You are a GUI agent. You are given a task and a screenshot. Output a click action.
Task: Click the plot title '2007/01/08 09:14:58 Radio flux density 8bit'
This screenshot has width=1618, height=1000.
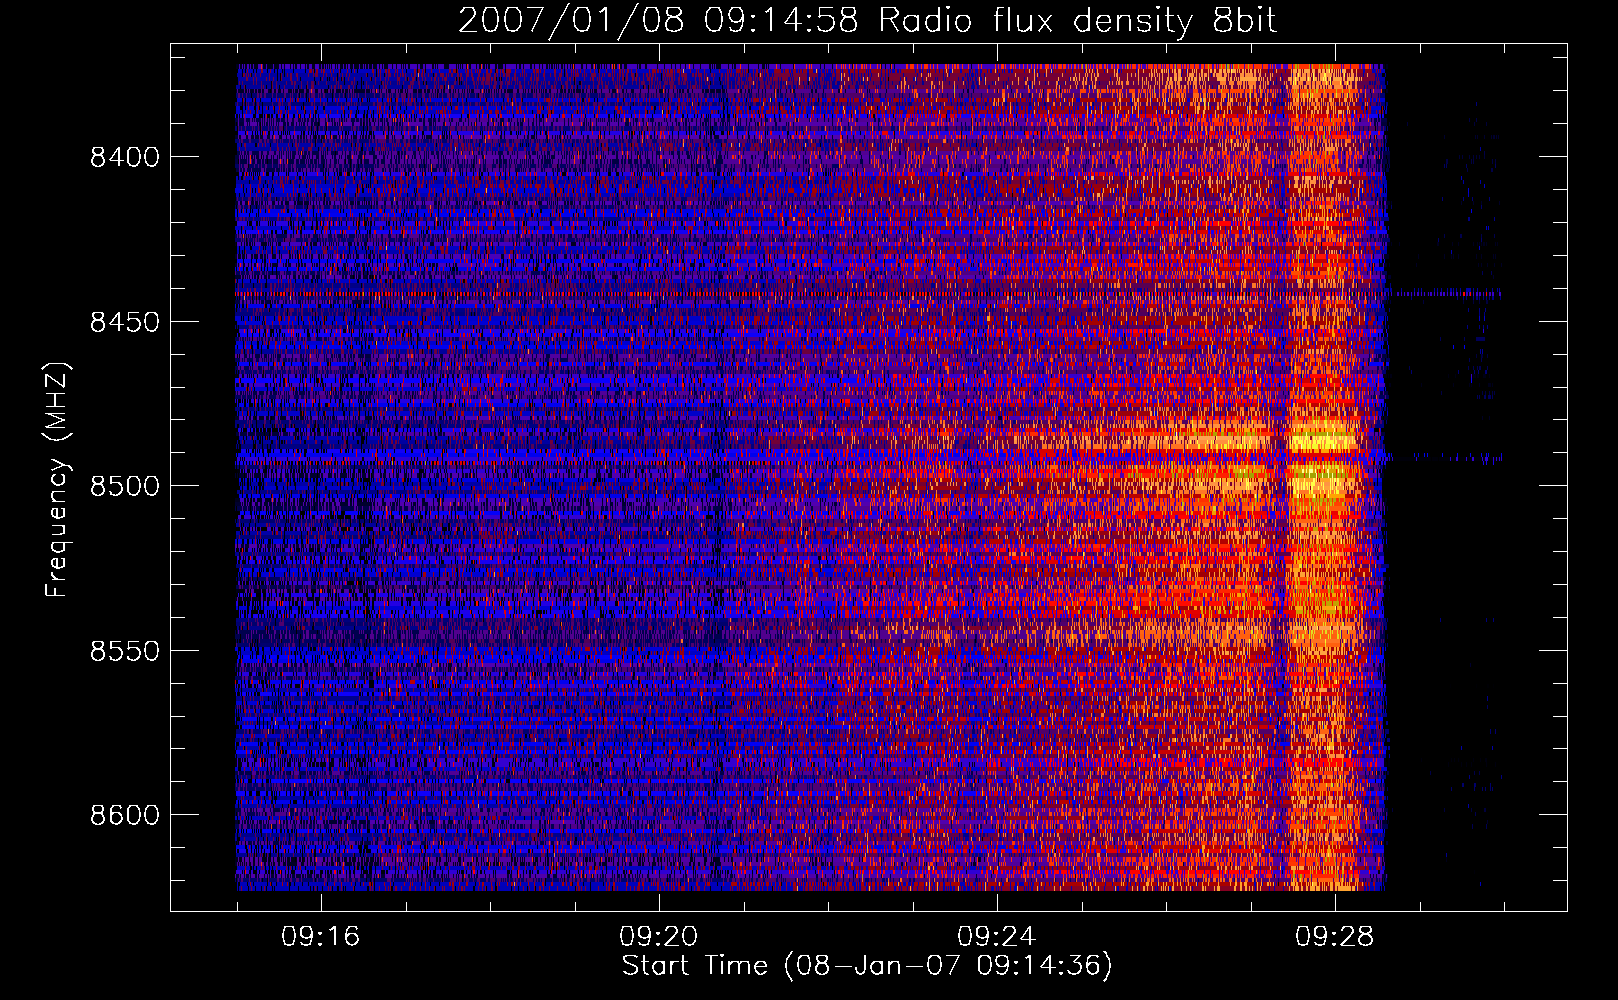click(x=867, y=20)
